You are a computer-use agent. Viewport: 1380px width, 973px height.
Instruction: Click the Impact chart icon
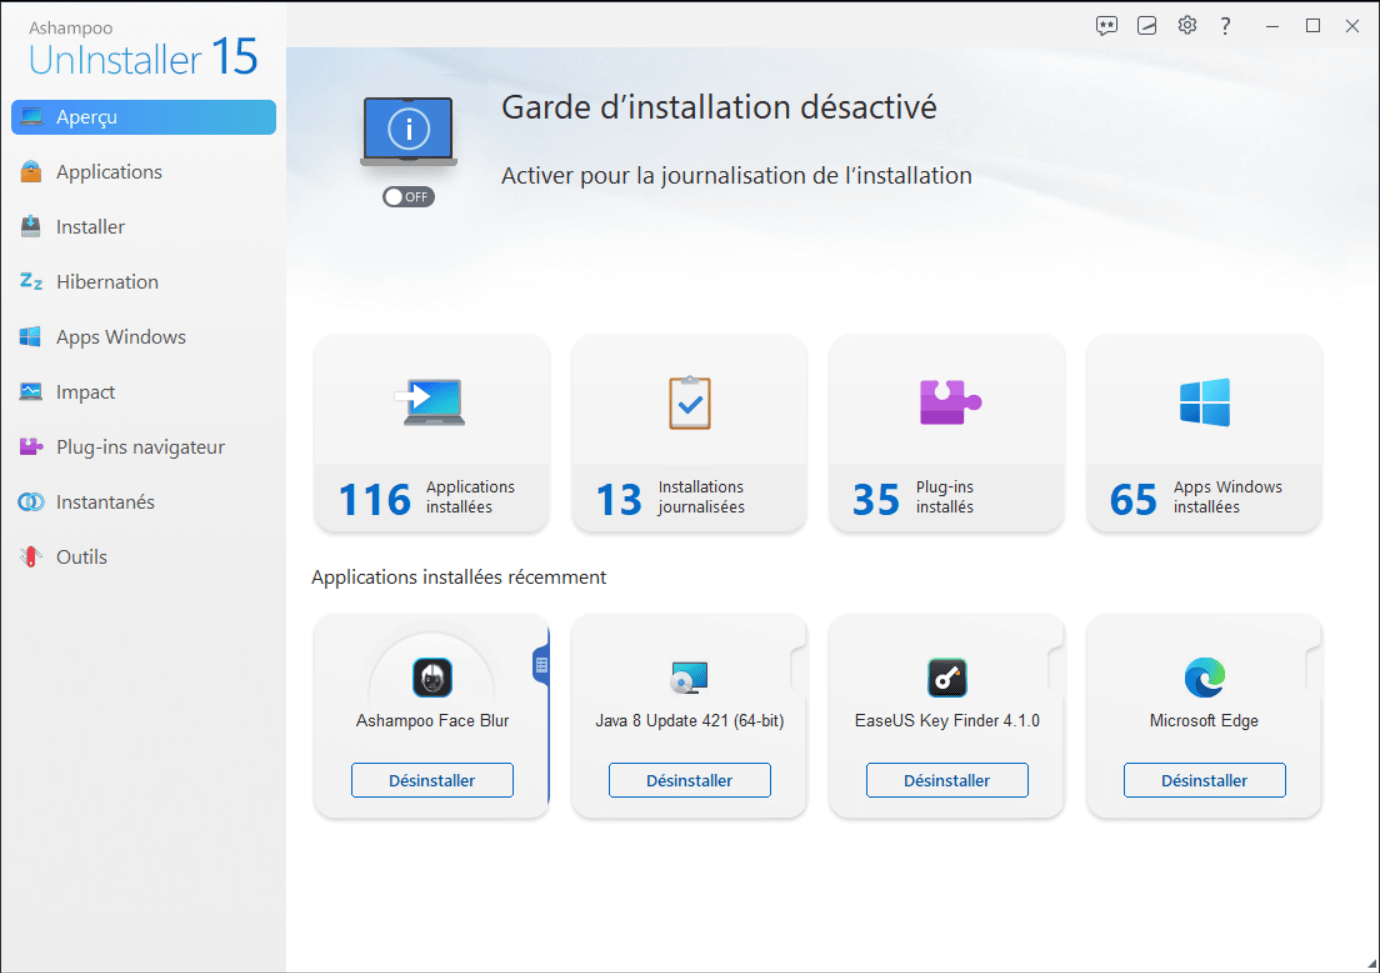pos(31,392)
